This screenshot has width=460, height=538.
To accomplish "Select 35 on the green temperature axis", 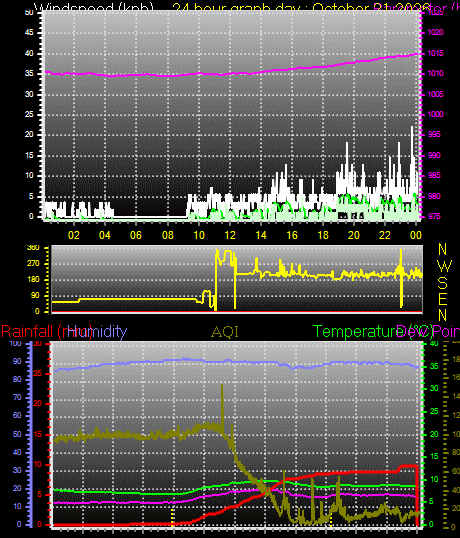I will click(x=434, y=366).
